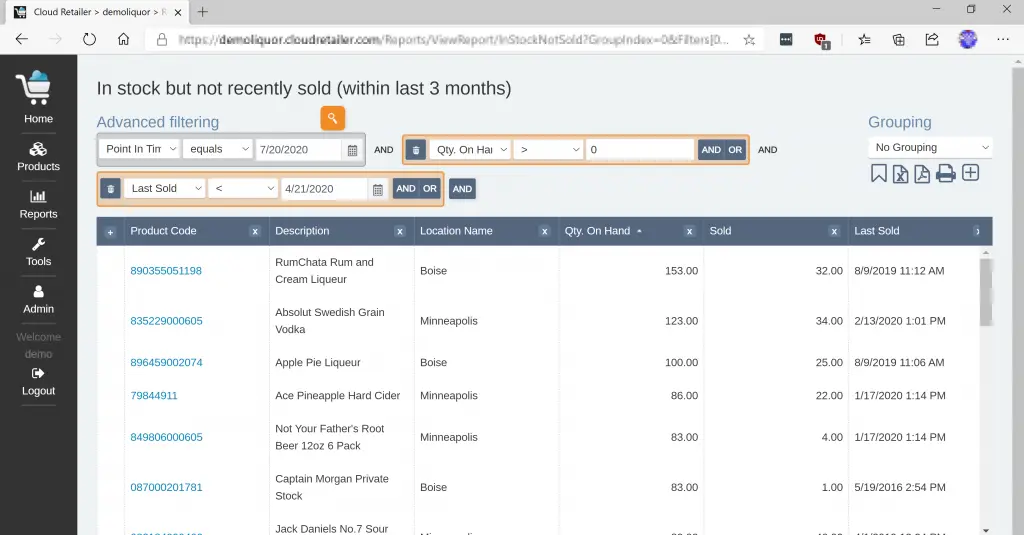
Task: Edit the 7/20/2020 date field
Action: pyautogui.click(x=298, y=150)
